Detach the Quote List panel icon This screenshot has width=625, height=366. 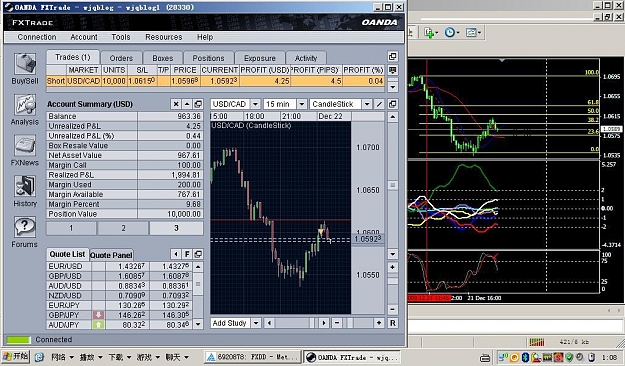click(x=198, y=254)
